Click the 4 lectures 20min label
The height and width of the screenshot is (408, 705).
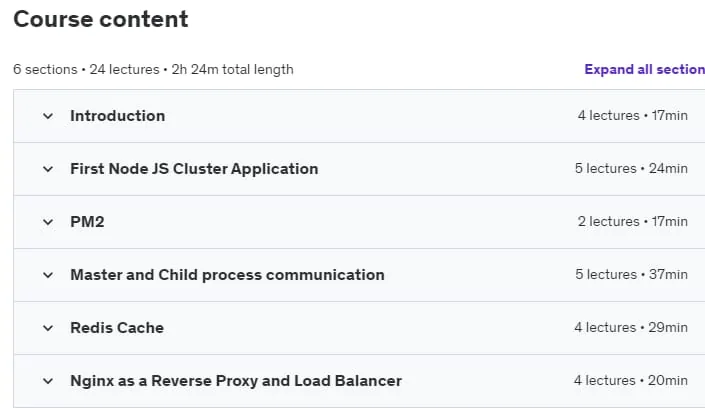[x=631, y=381]
